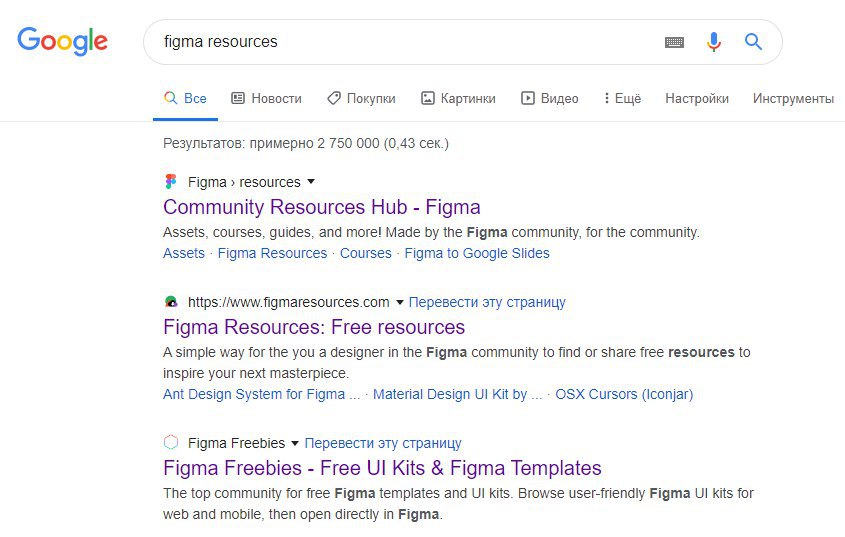Switch to the Новости tab

[x=266, y=98]
